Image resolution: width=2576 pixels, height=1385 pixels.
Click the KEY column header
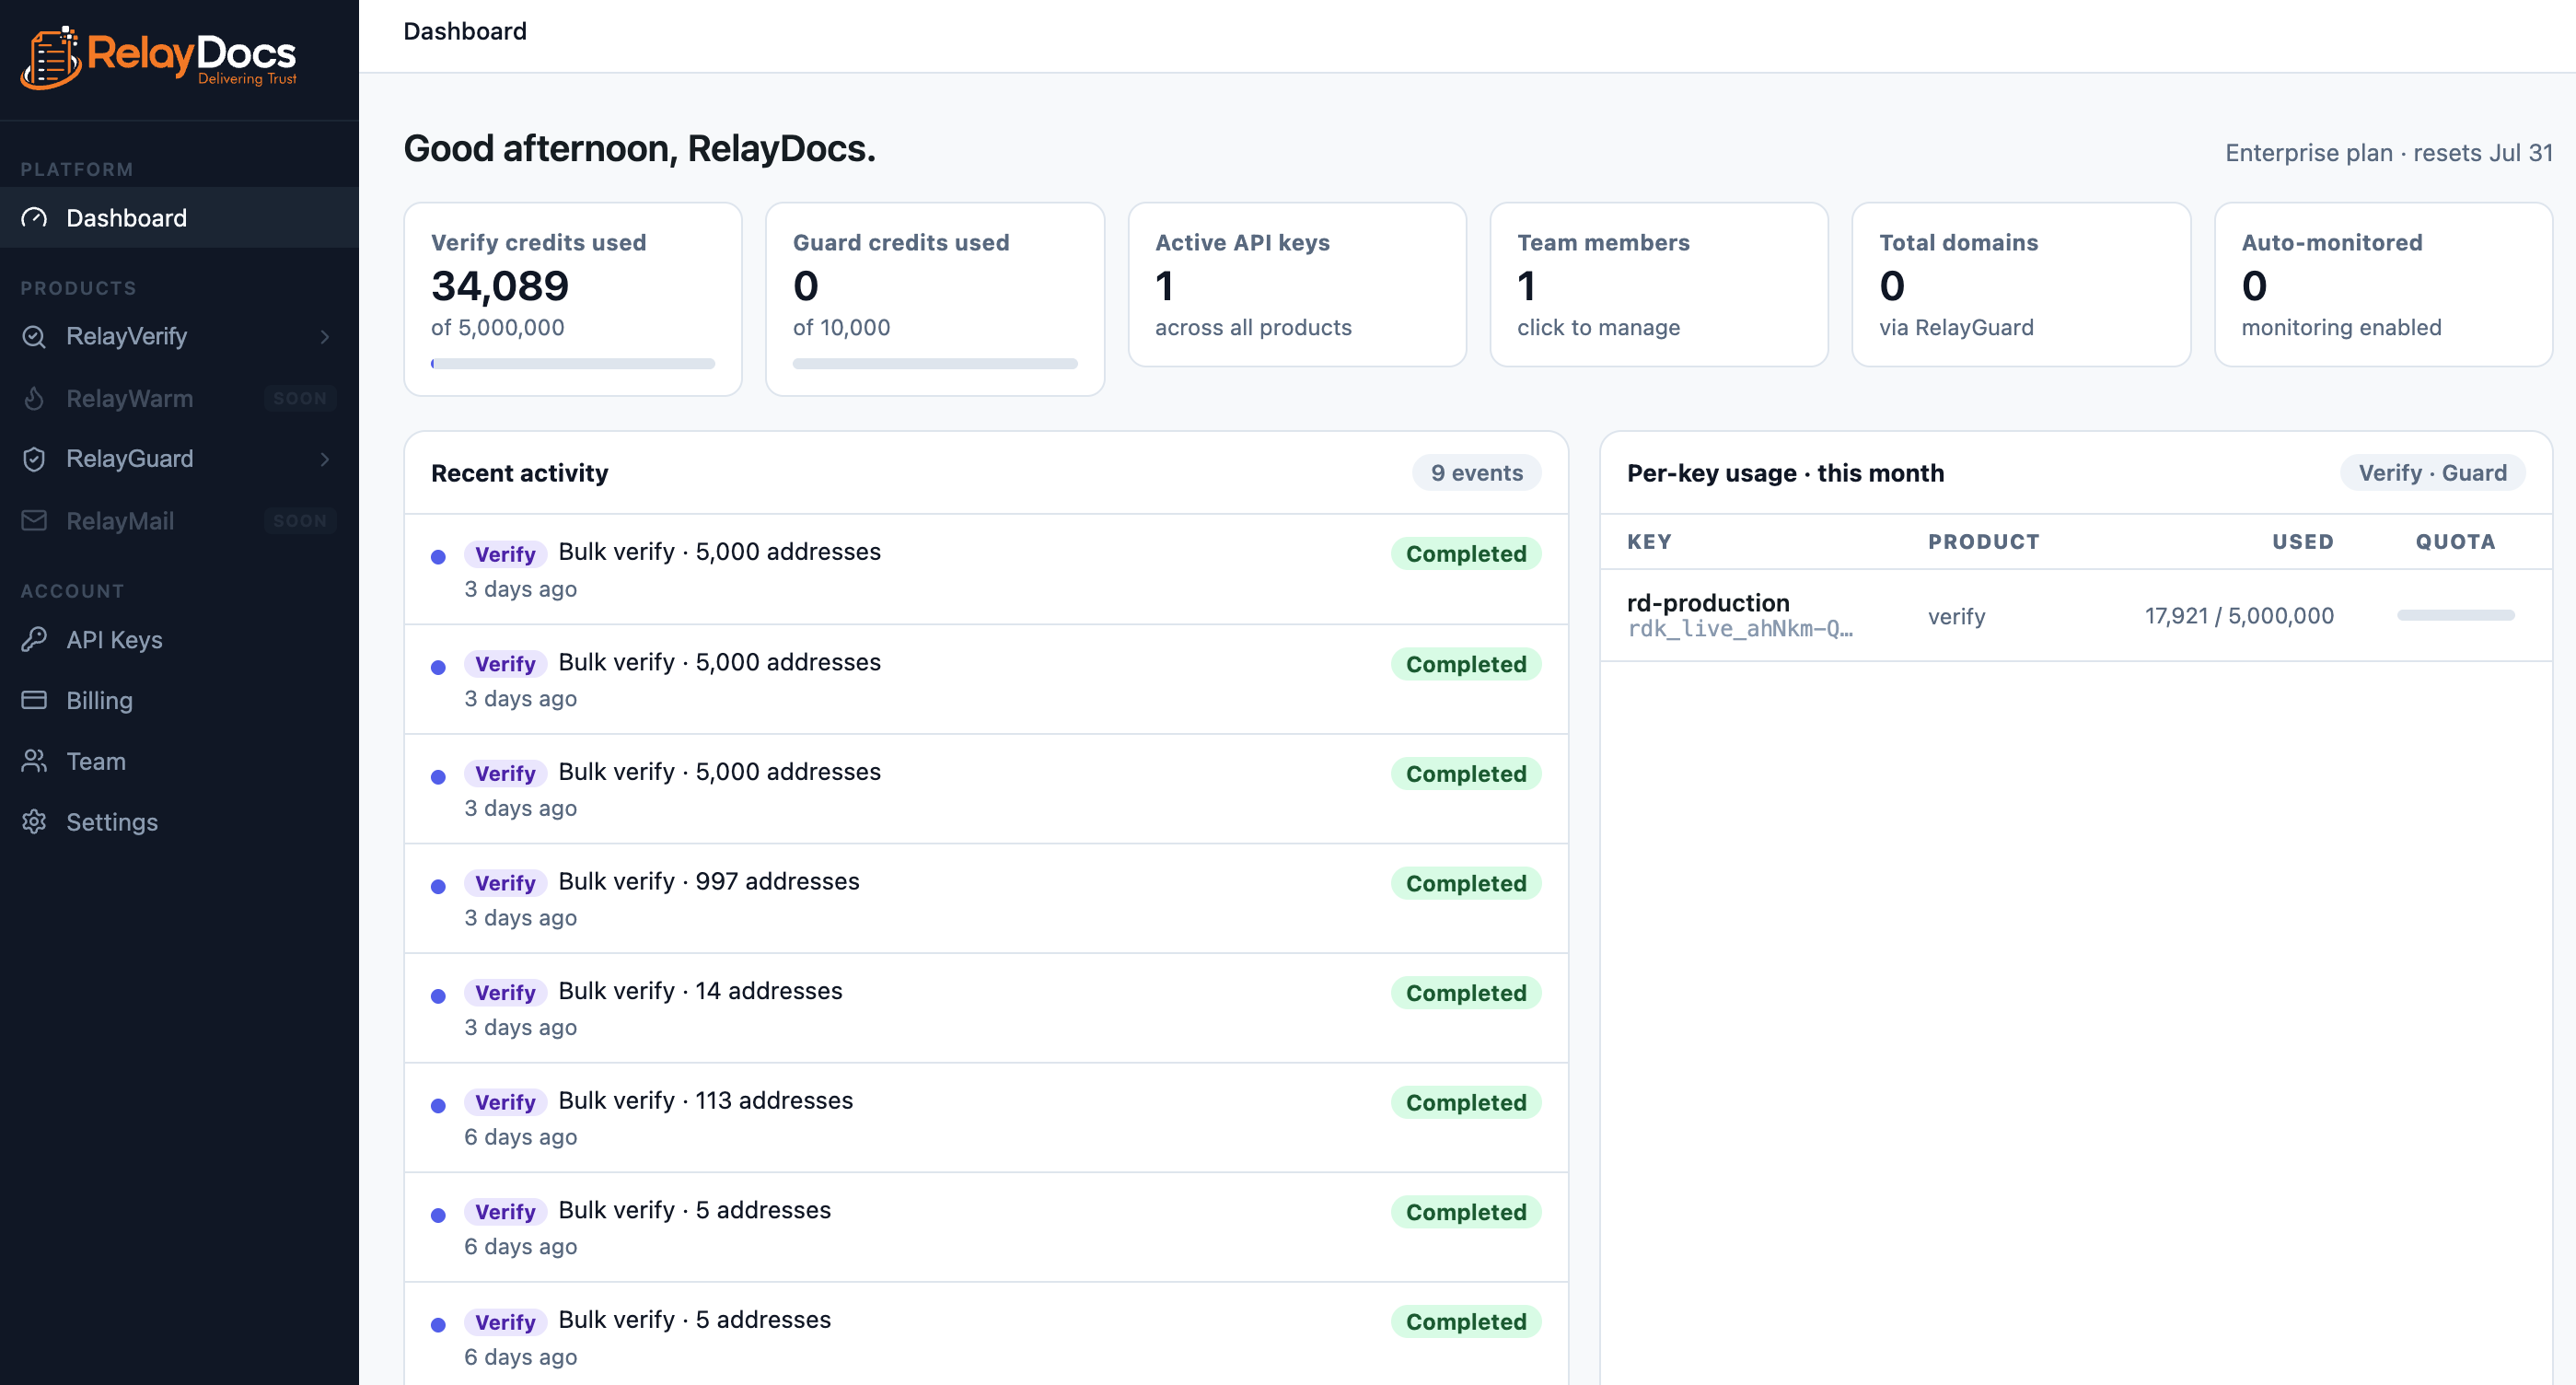pyautogui.click(x=1649, y=542)
